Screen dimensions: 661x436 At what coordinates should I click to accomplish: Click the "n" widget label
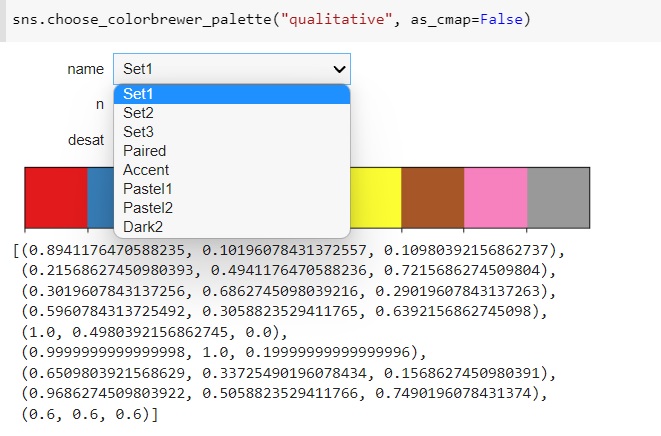pos(98,104)
